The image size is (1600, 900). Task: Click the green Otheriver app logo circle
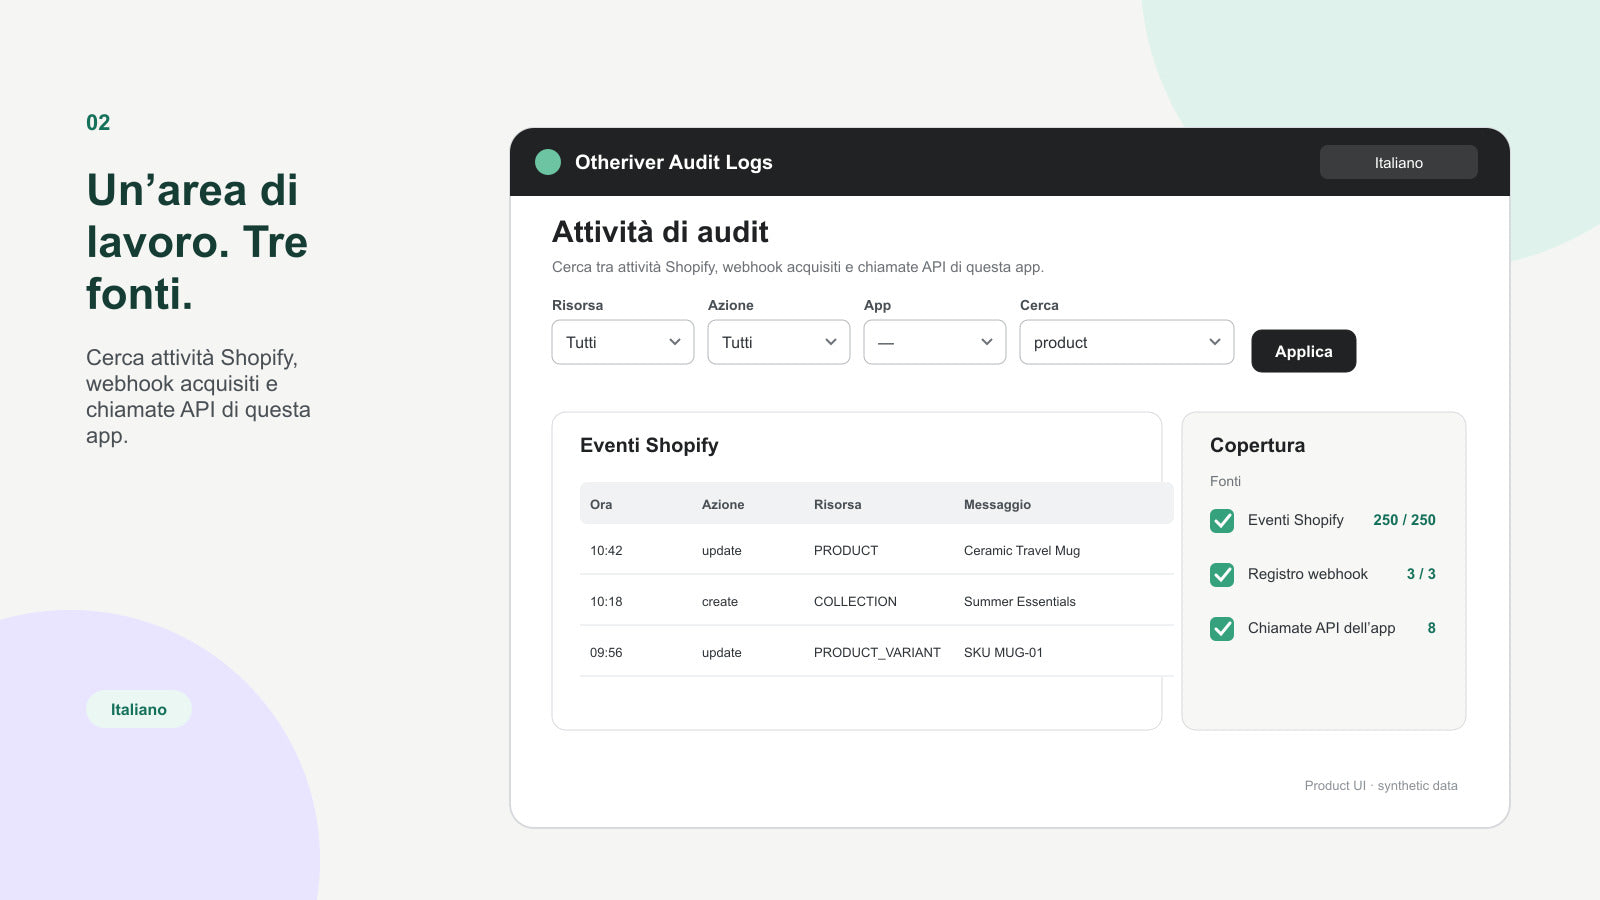548,162
